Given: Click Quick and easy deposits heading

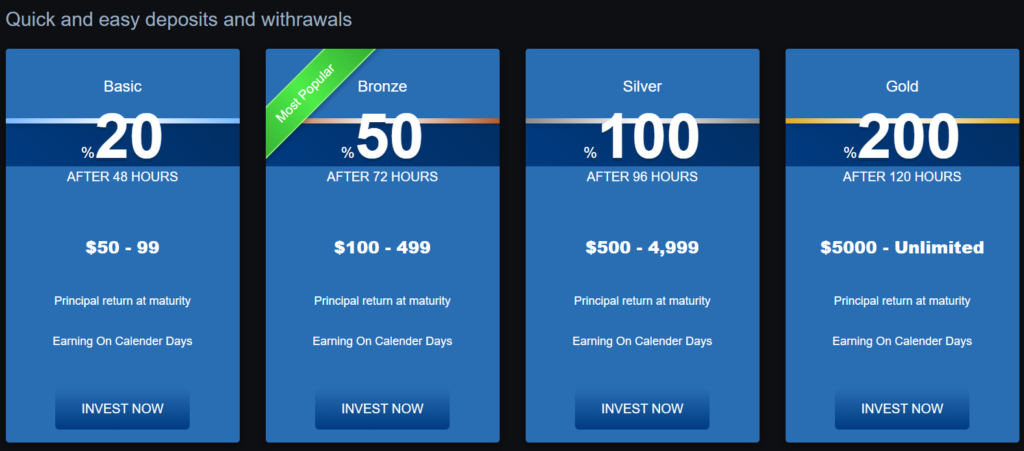Looking at the screenshot, I should pyautogui.click(x=179, y=19).
